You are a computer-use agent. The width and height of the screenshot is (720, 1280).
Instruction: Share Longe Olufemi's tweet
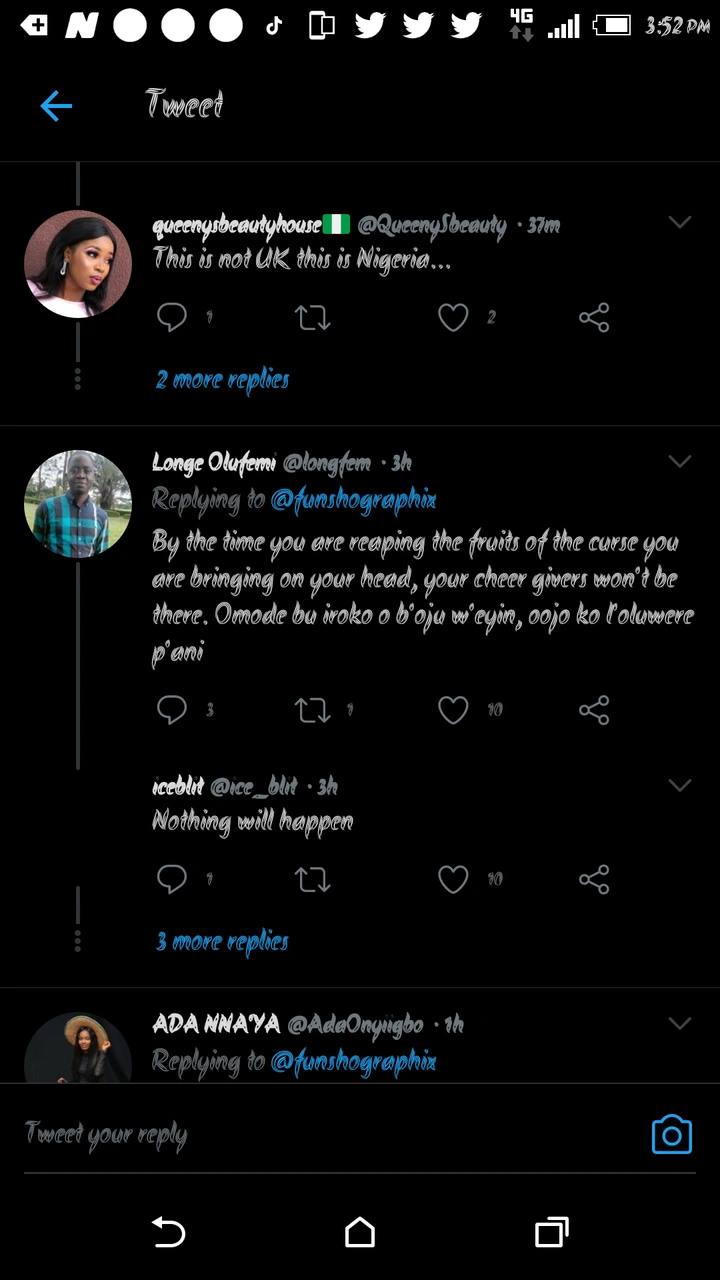594,710
